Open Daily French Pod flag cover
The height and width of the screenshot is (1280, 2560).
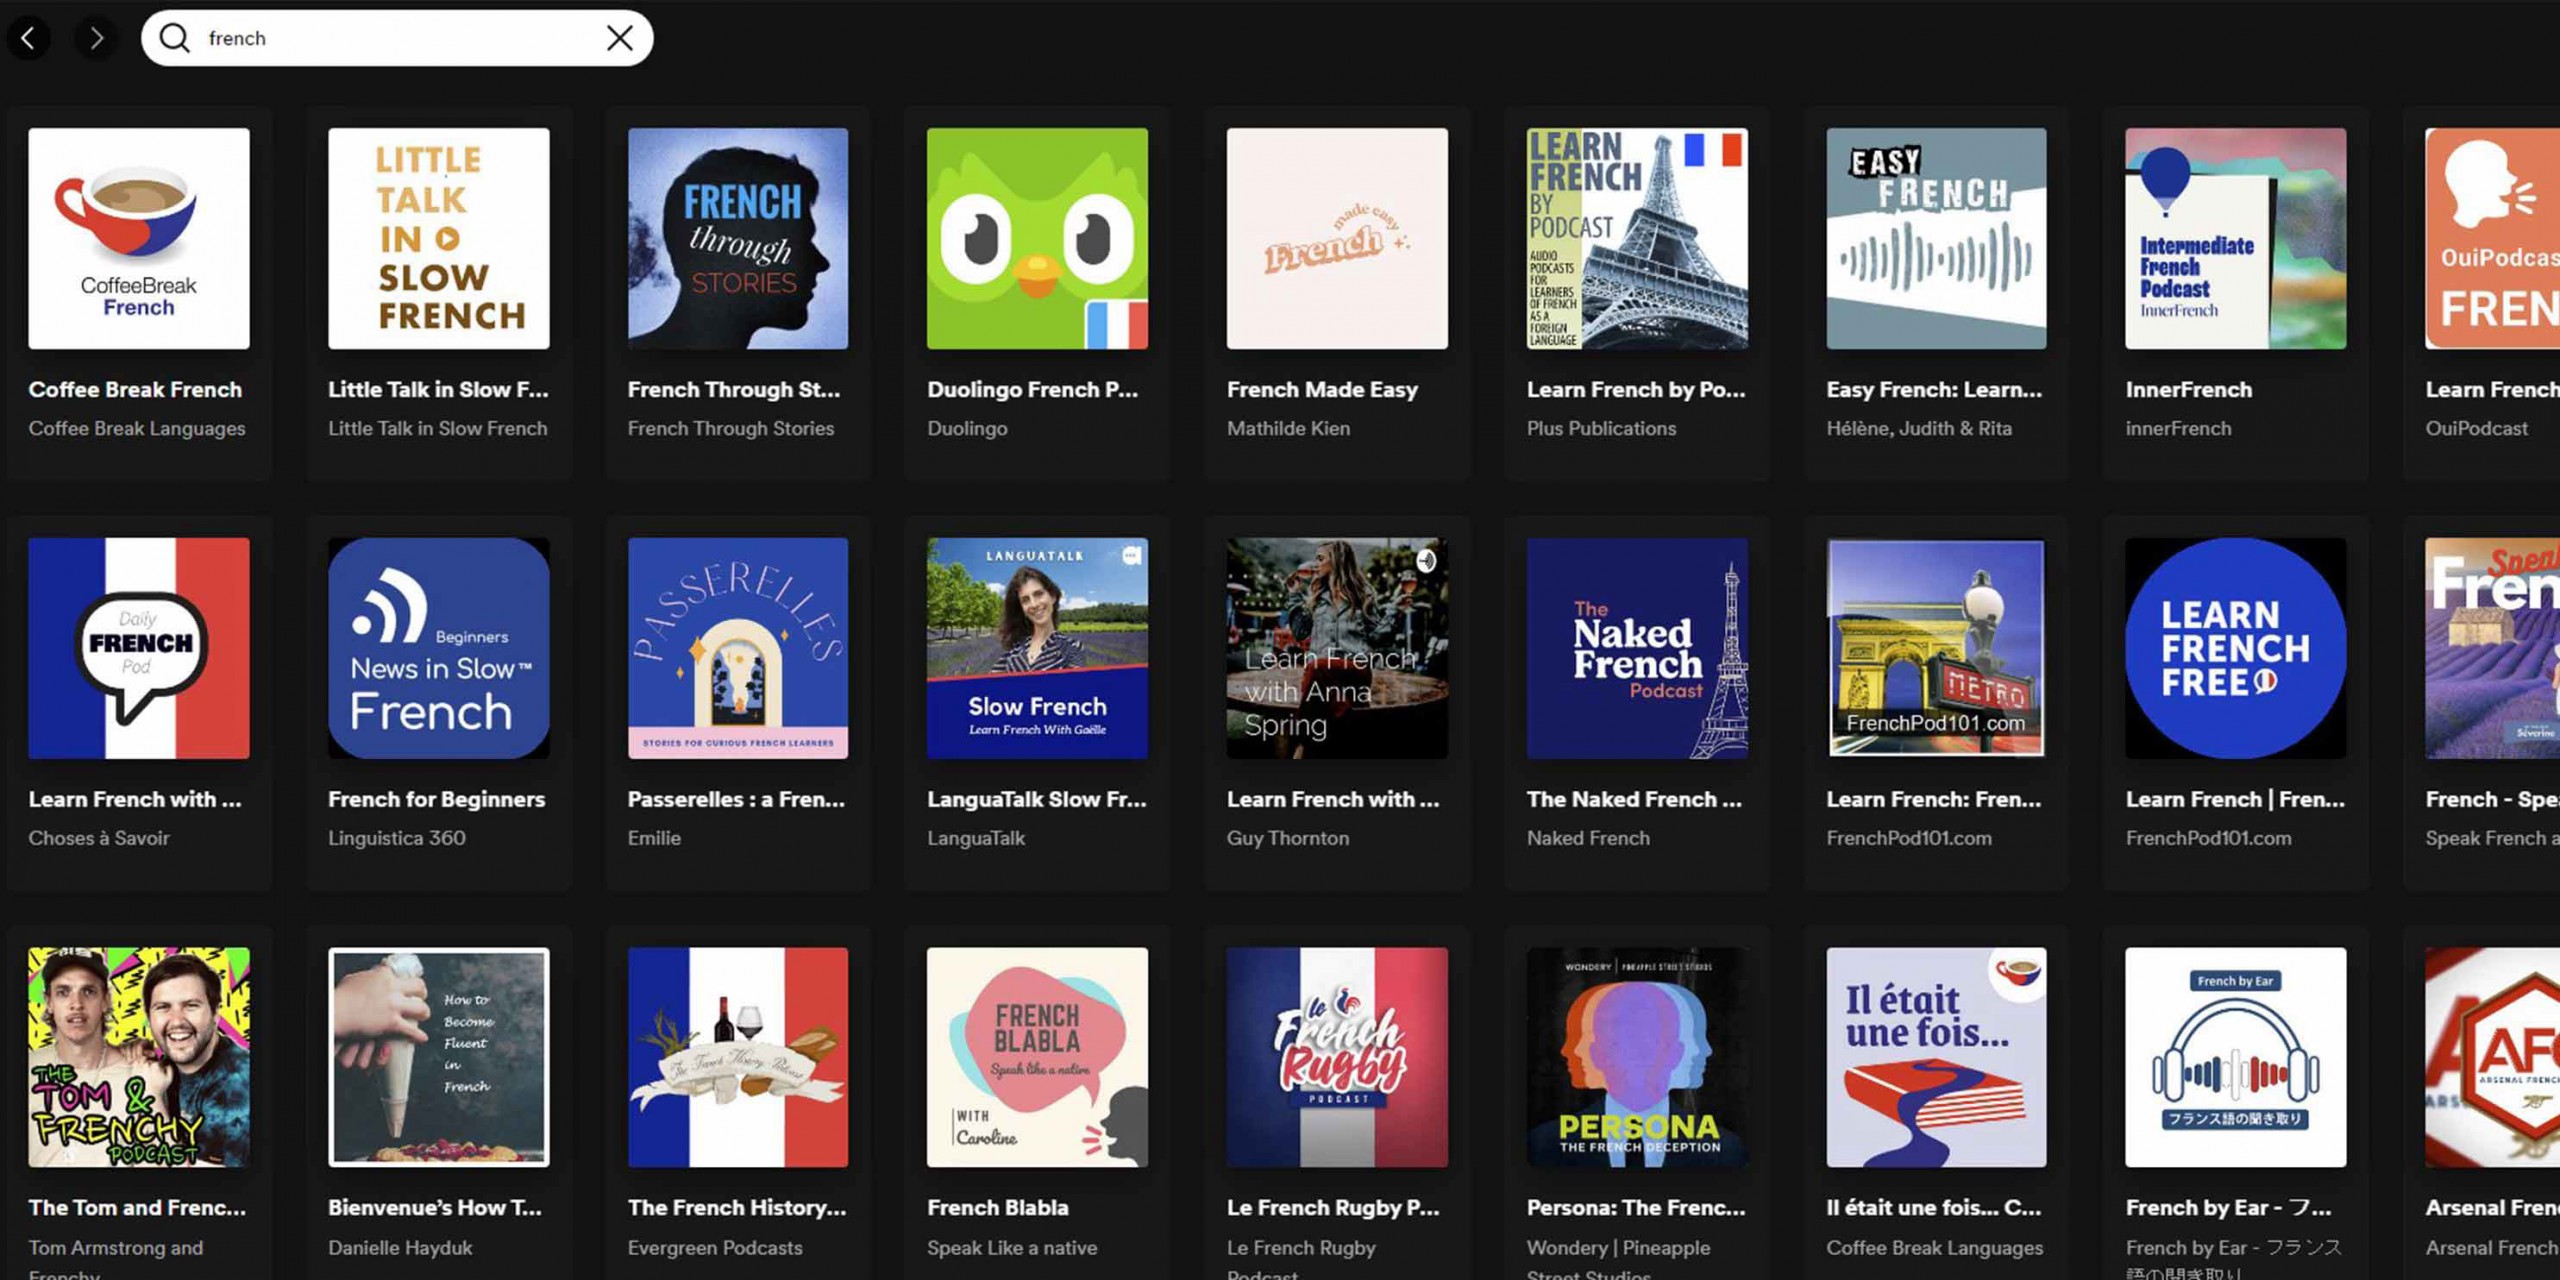click(139, 648)
